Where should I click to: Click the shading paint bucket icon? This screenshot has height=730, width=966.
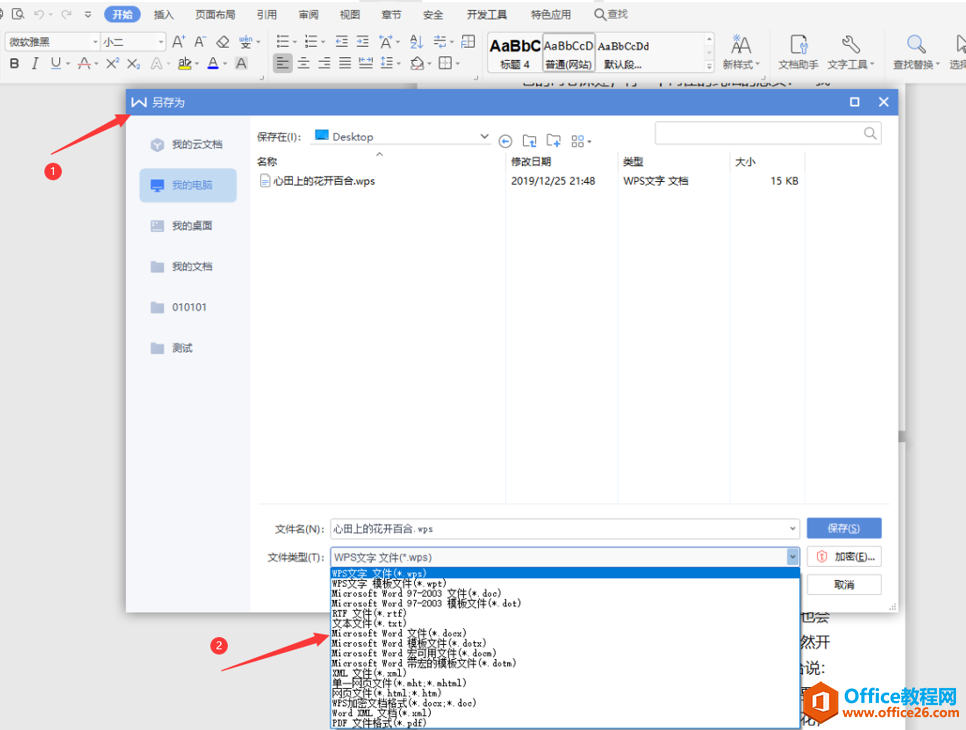pyautogui.click(x=418, y=63)
